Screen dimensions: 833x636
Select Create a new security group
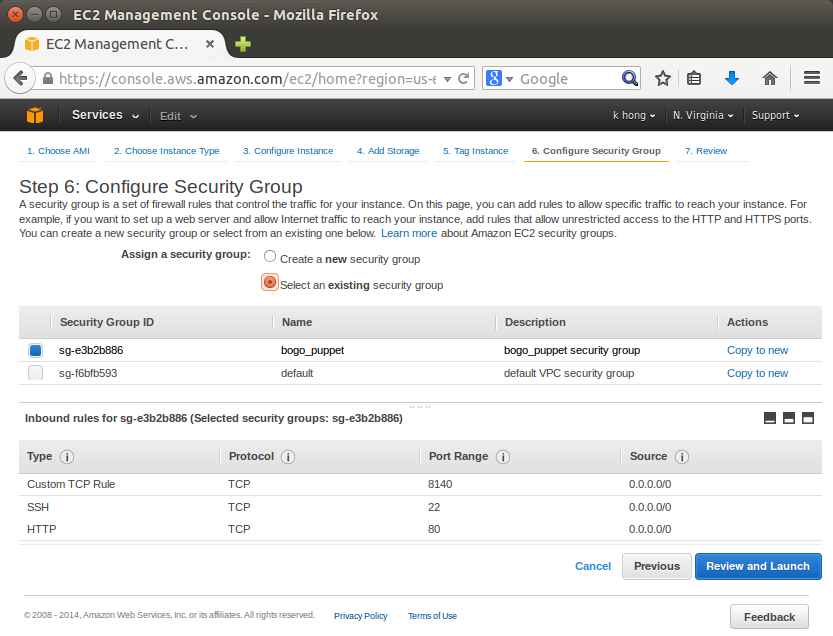270,257
